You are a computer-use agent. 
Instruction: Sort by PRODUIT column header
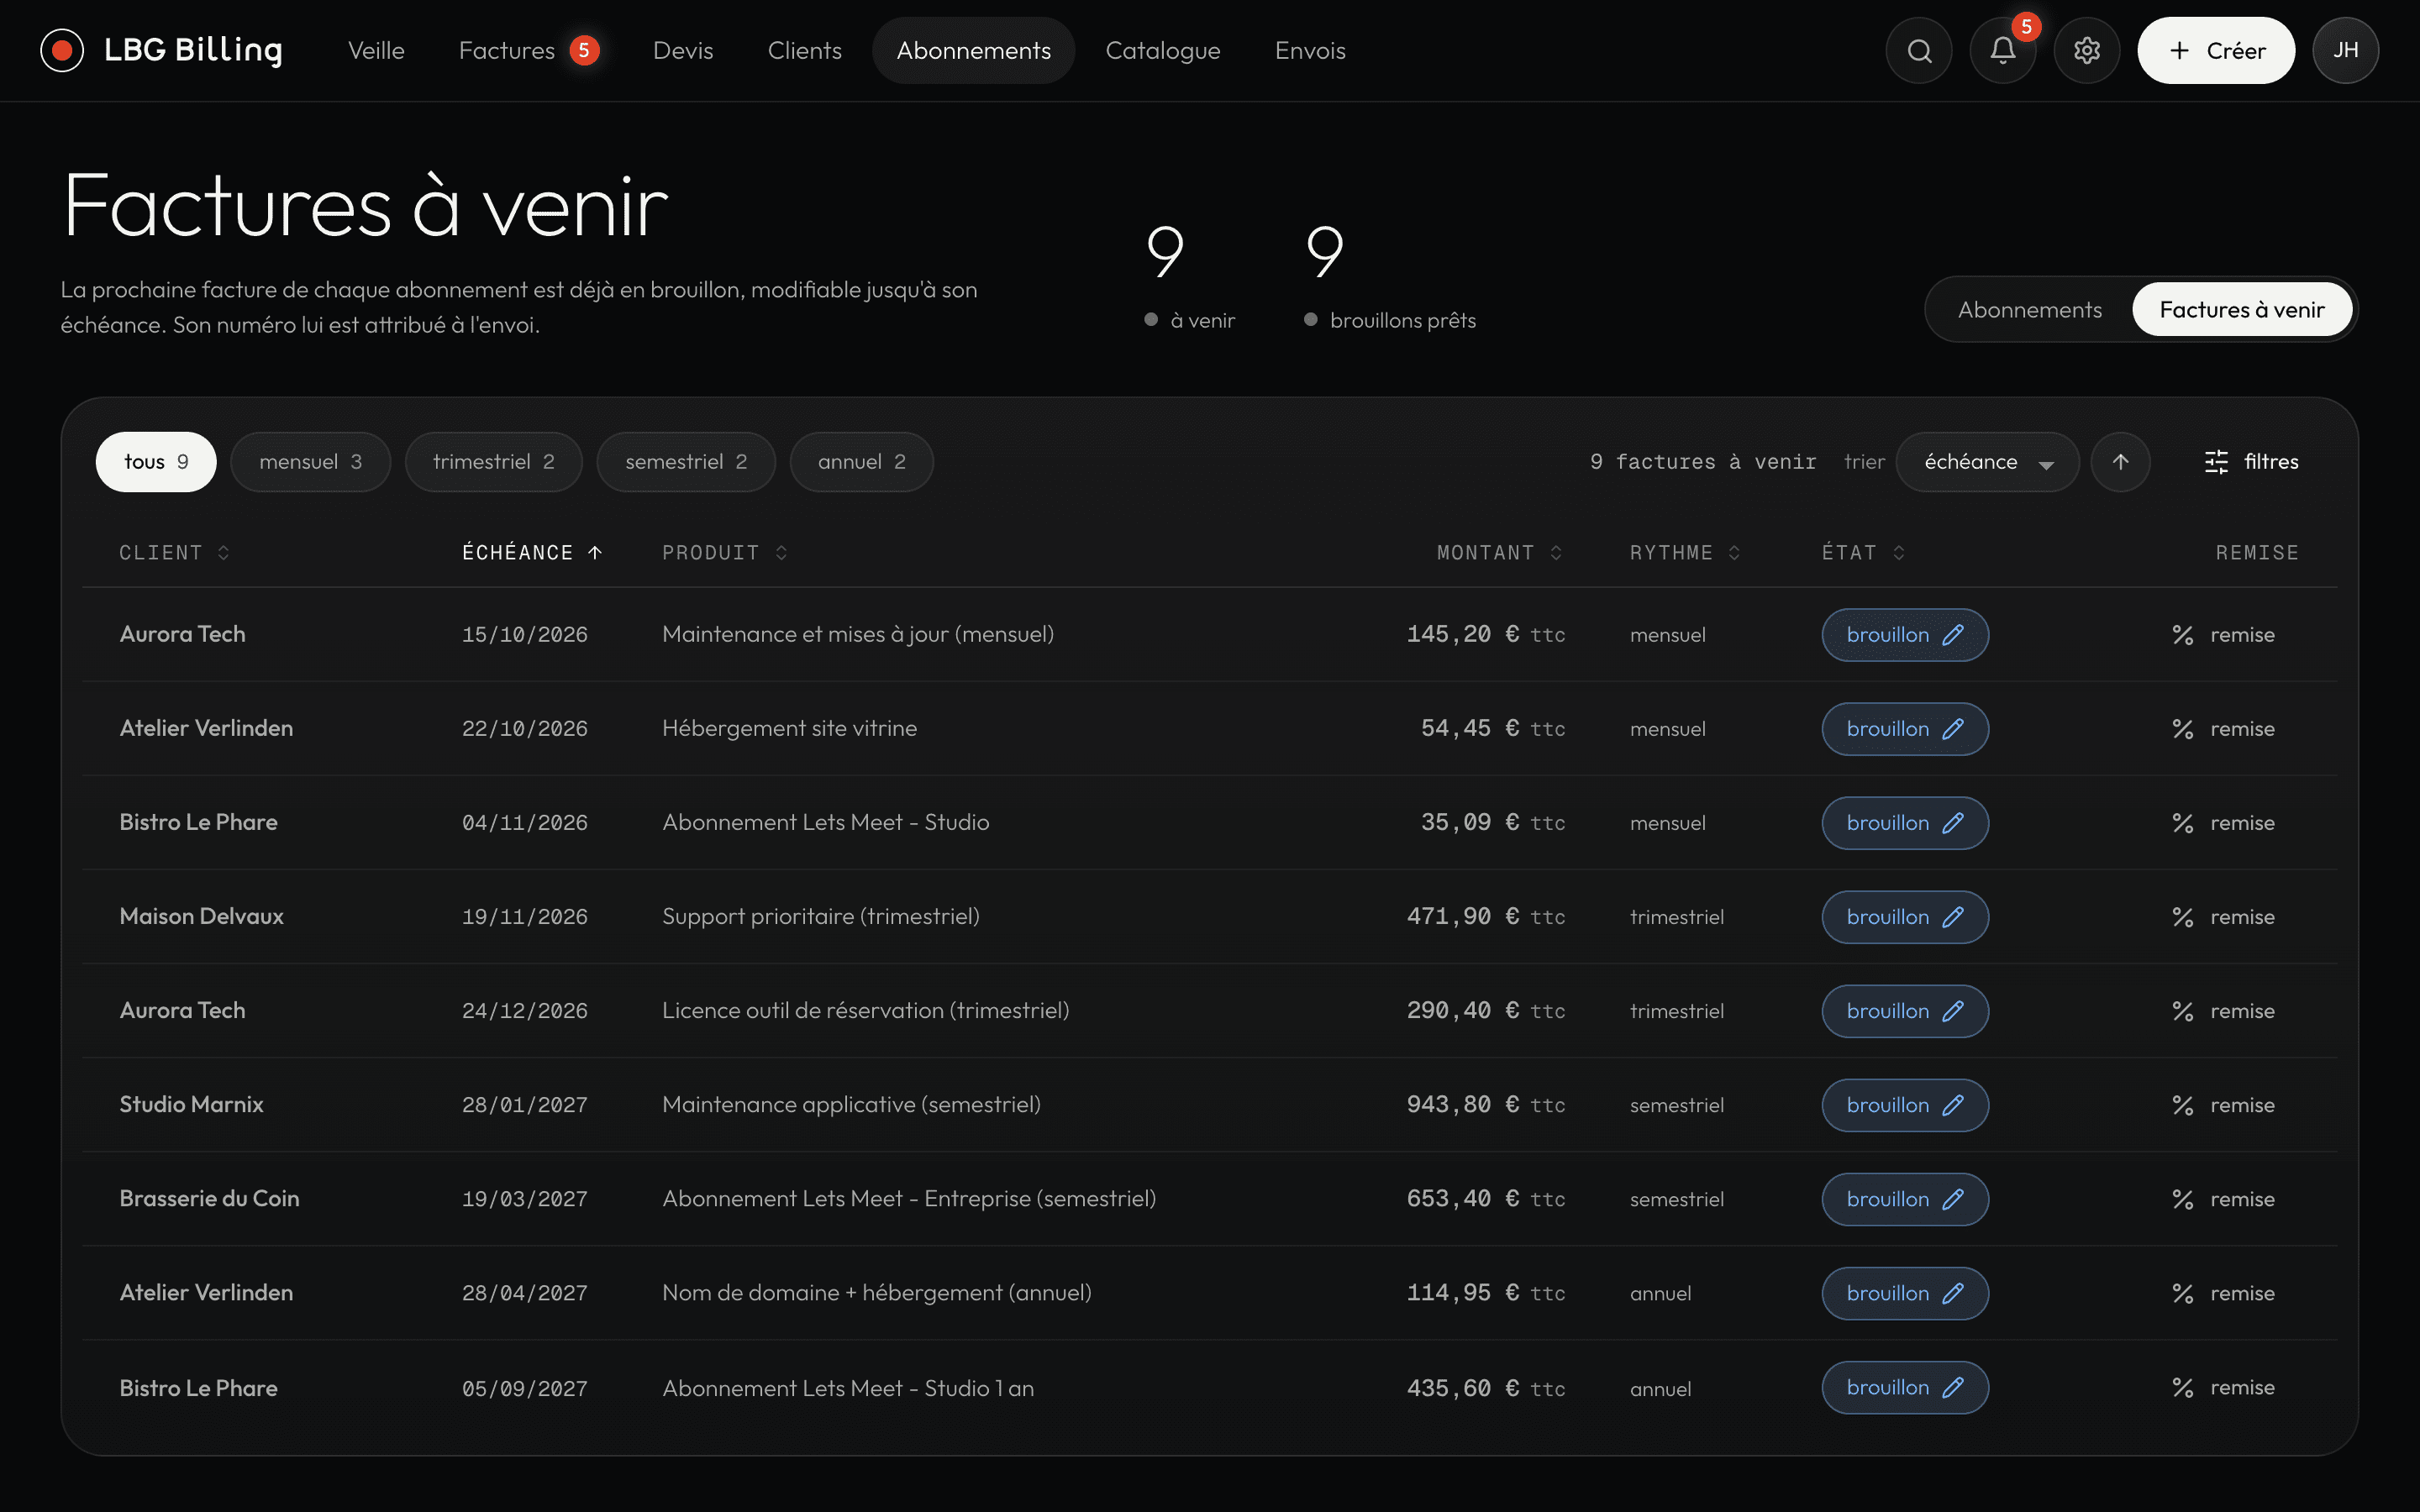(725, 553)
